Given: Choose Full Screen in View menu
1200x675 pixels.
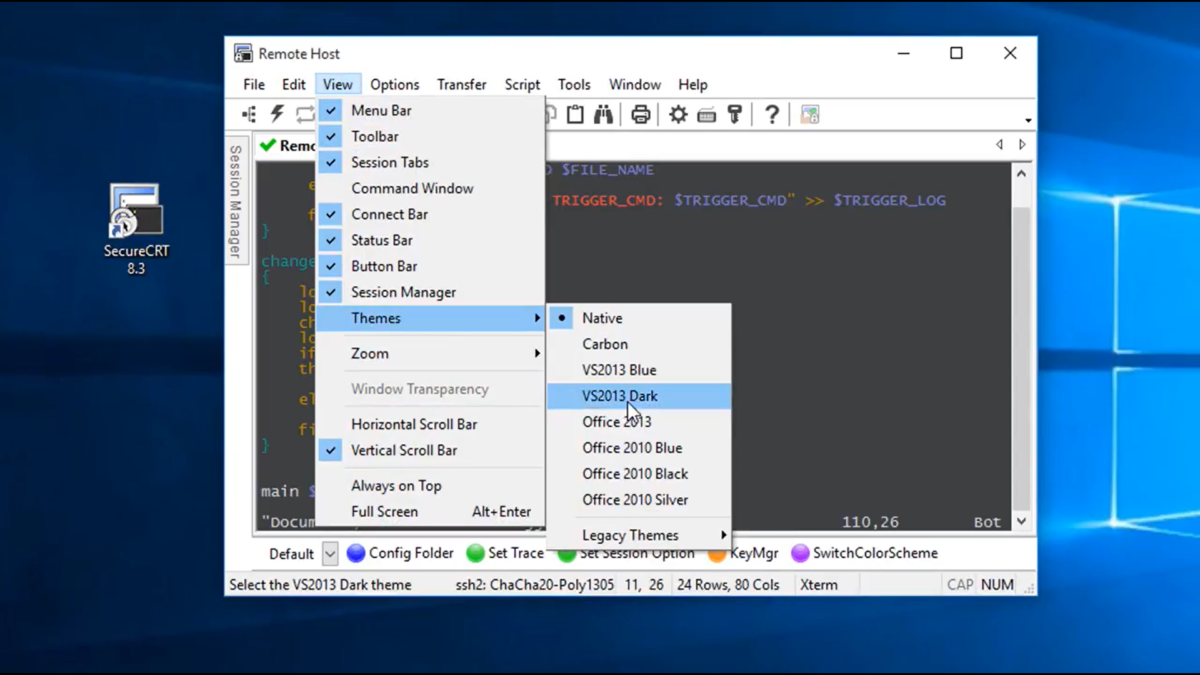Looking at the screenshot, I should coord(431,511).
